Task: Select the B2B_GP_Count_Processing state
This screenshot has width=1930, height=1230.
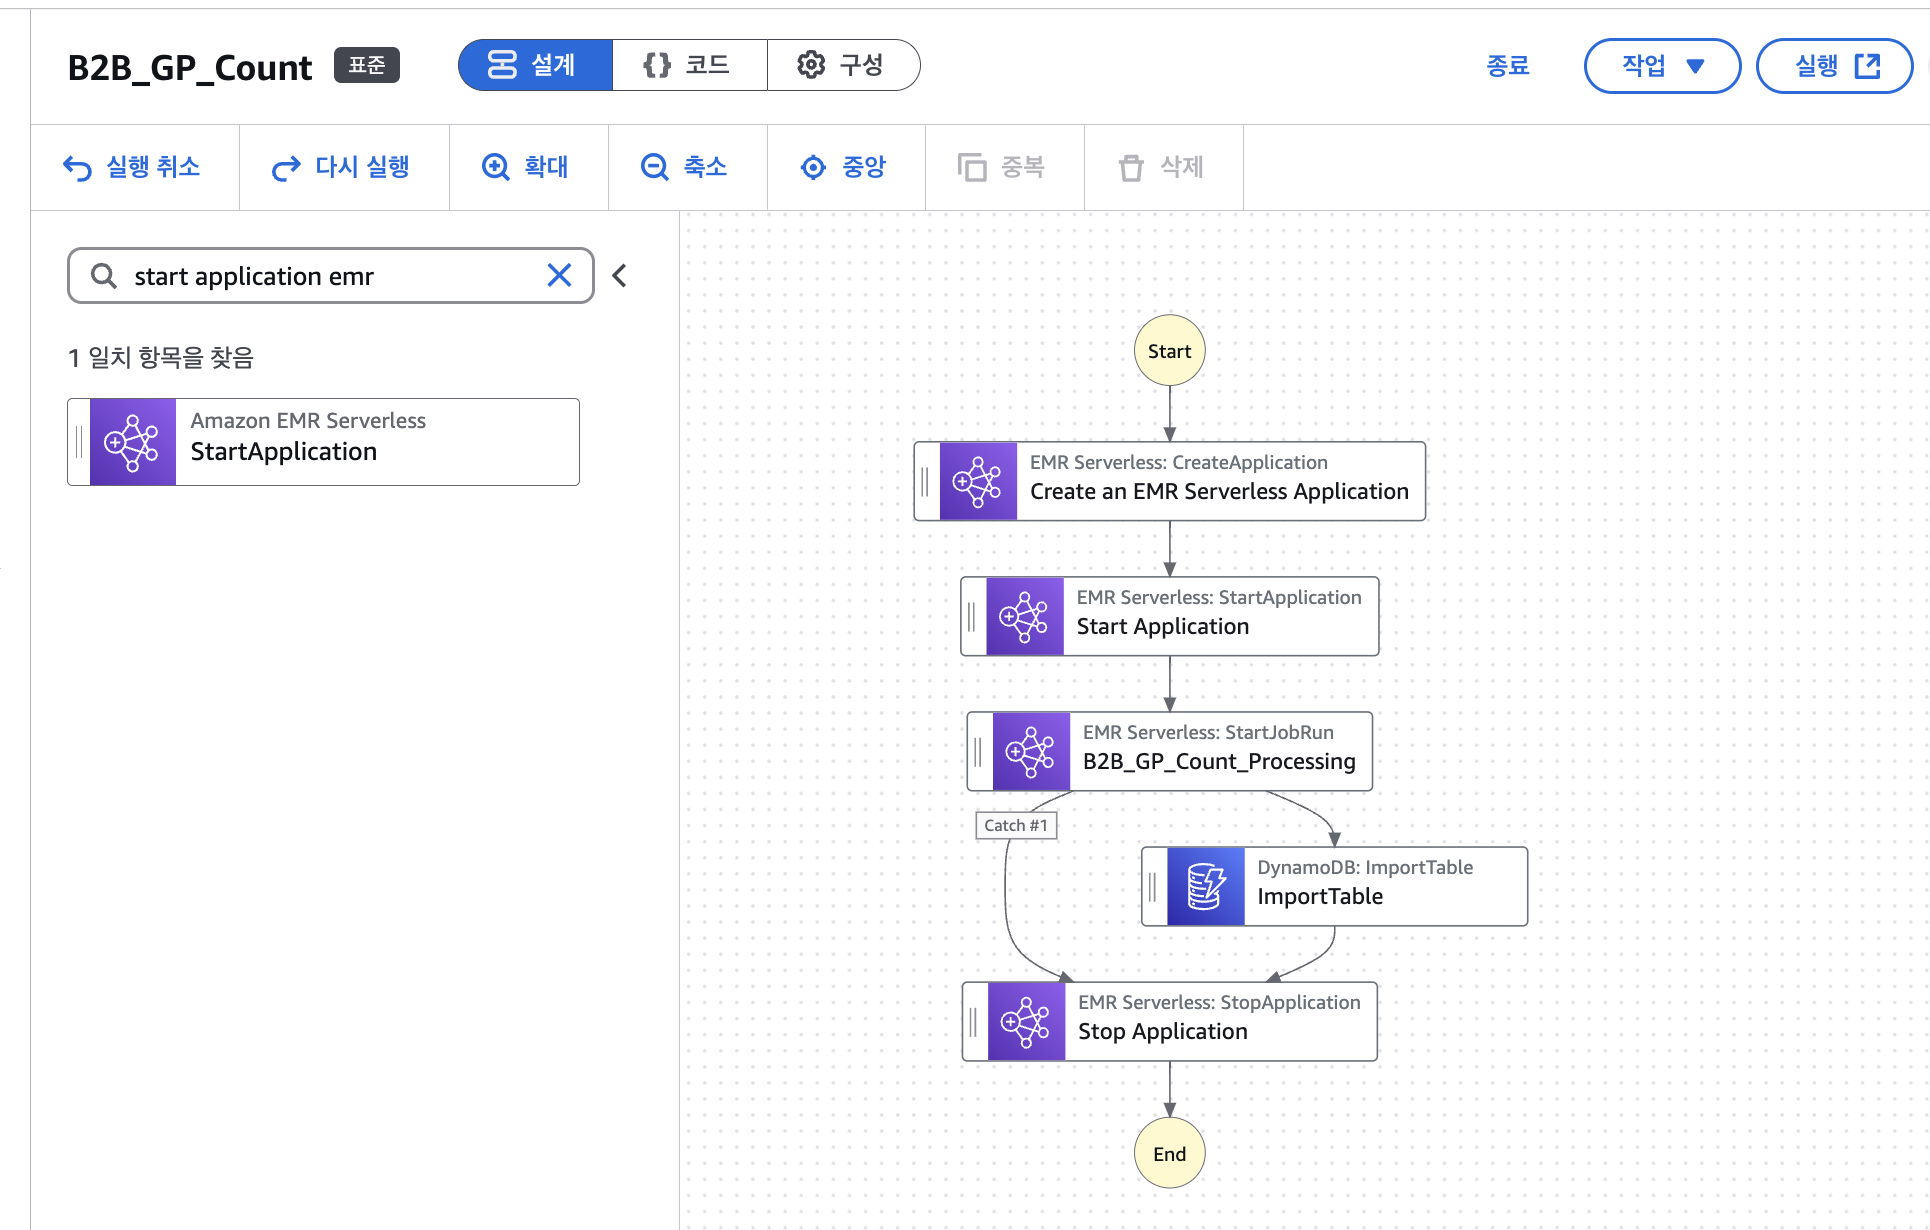Action: [x=1218, y=751]
